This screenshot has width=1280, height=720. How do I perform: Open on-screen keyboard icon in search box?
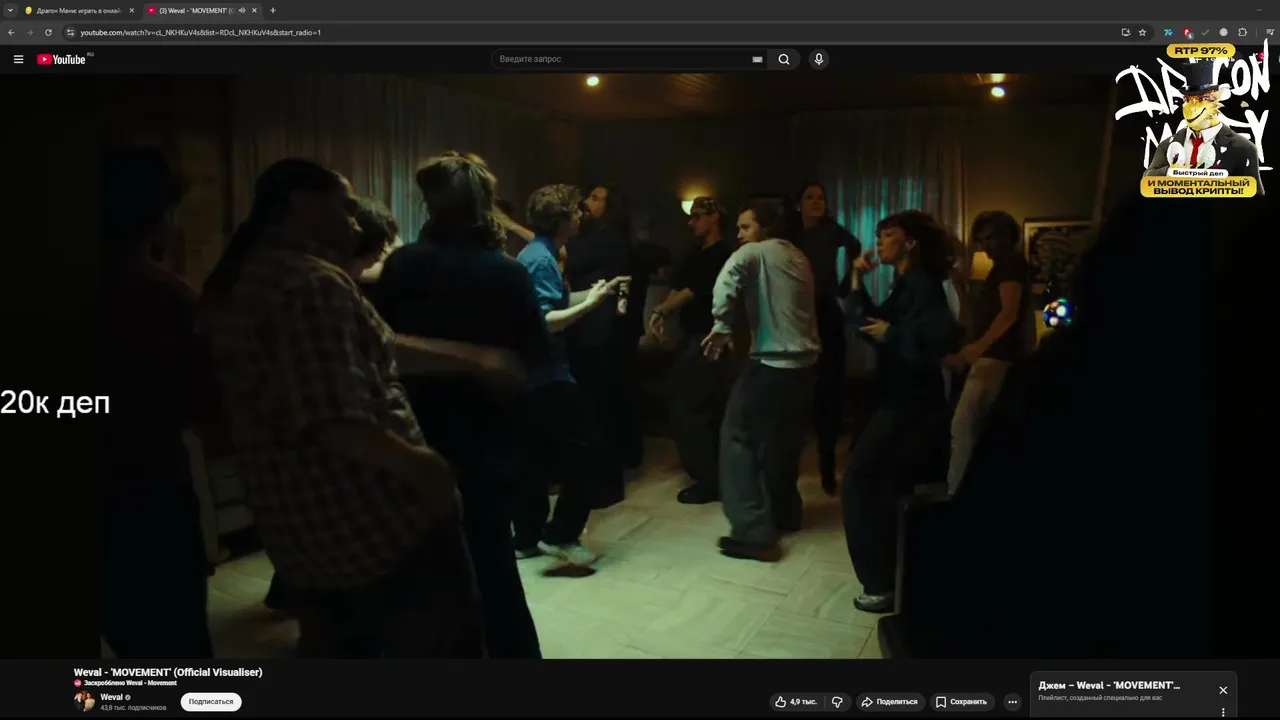pyautogui.click(x=758, y=59)
